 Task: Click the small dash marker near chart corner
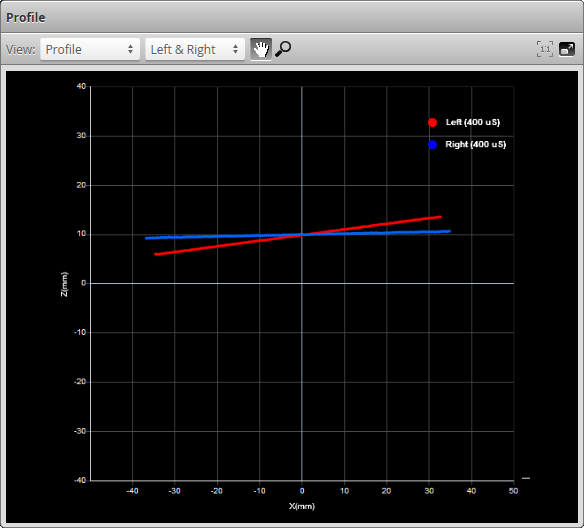526,478
